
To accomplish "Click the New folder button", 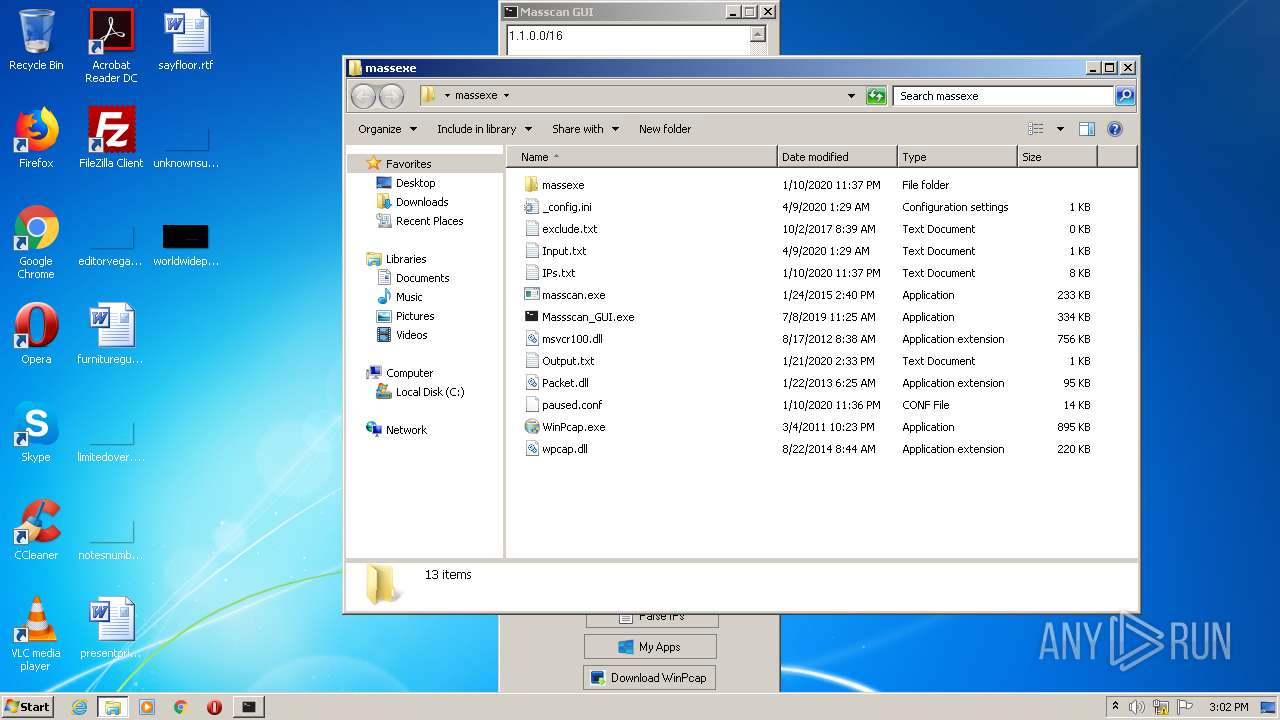I will click(665, 129).
